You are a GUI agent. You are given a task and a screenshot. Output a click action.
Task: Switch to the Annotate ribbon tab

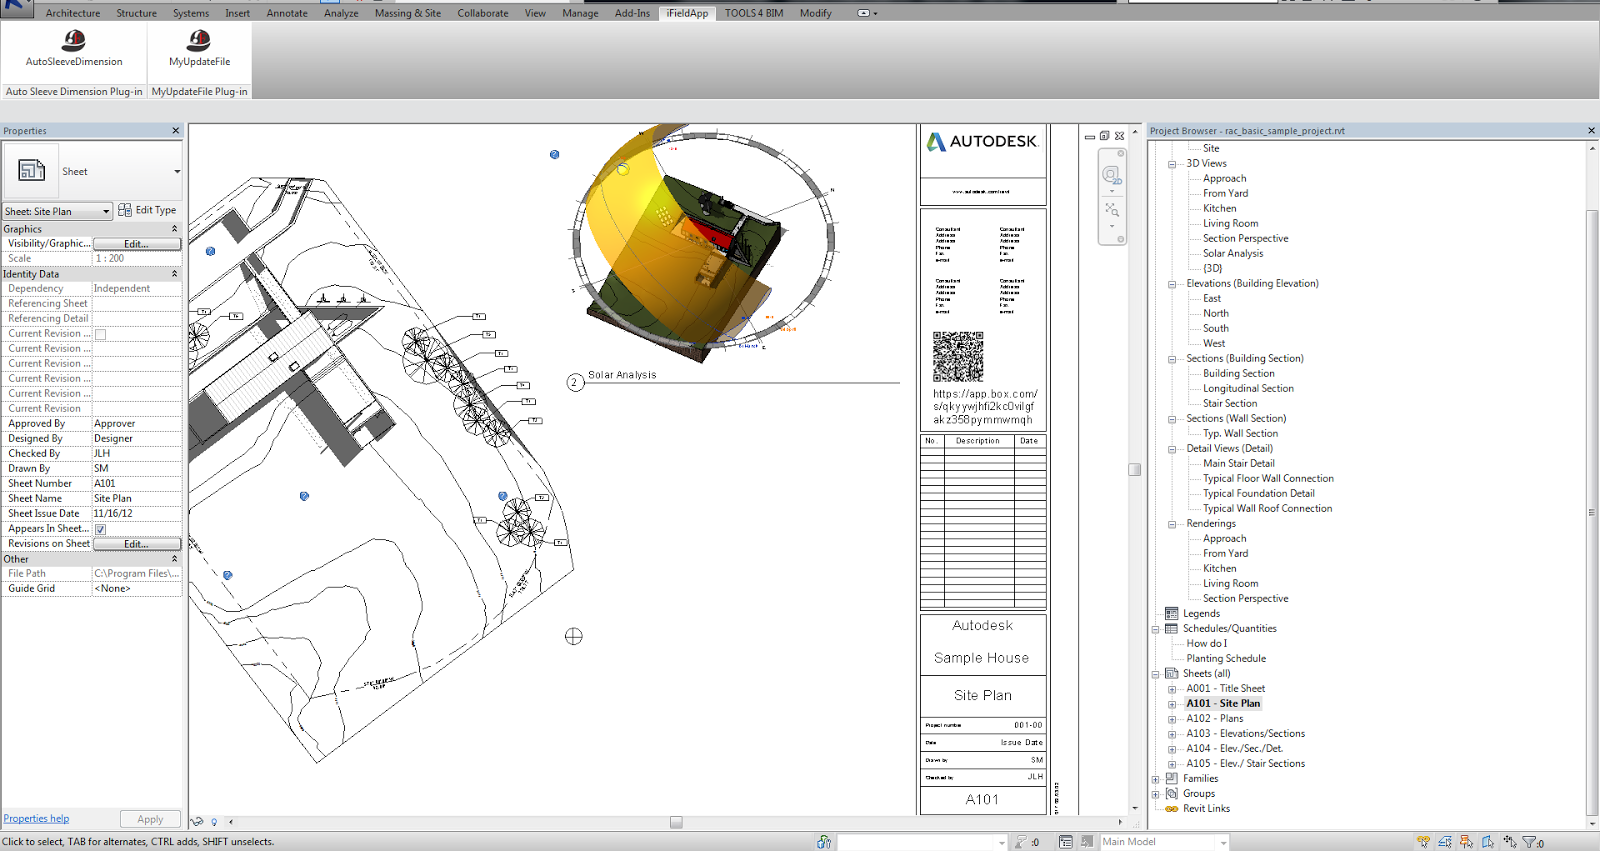[287, 13]
